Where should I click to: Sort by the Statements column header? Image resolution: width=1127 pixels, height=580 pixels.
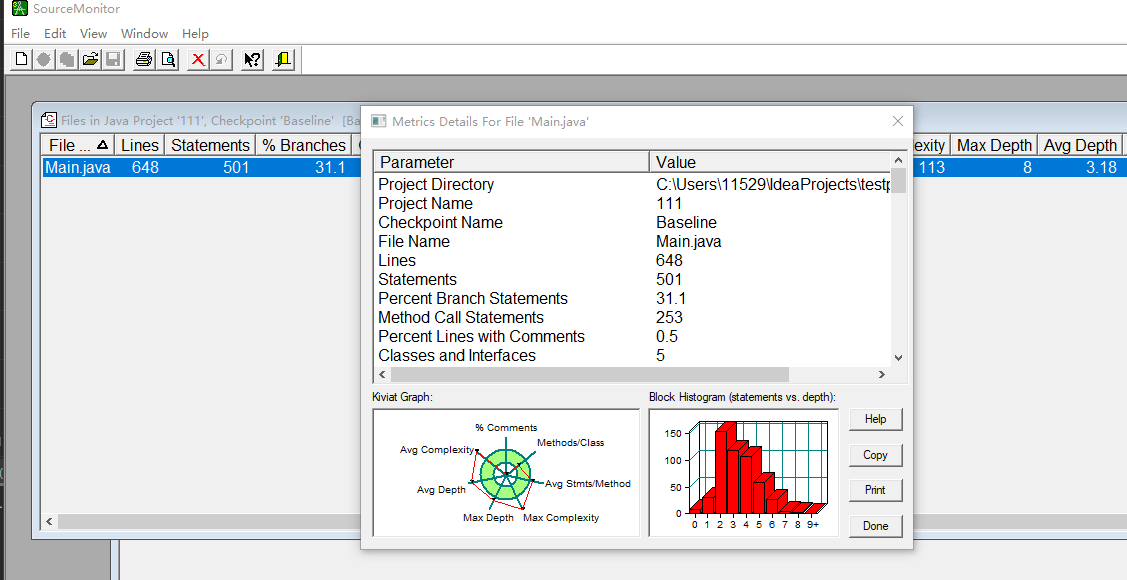coord(210,144)
